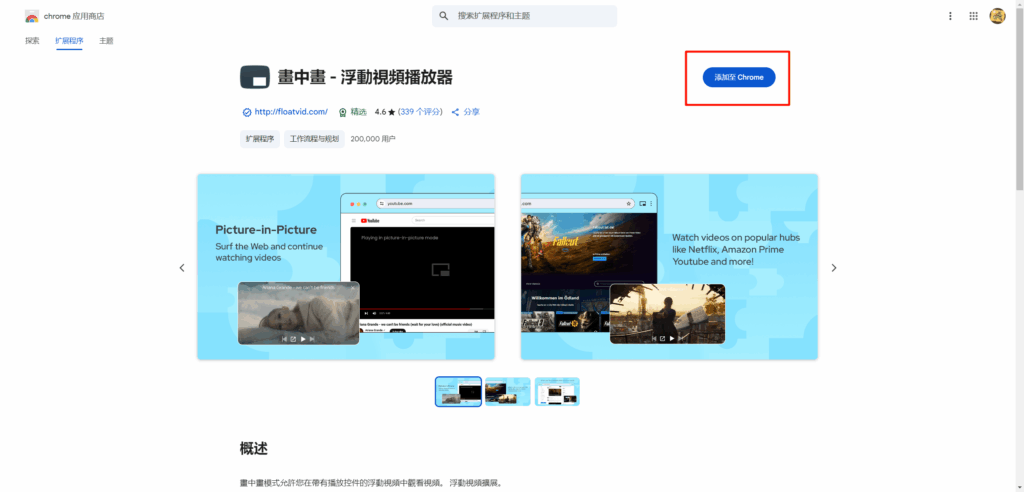
Task: Open the 339 个评分 ratings link
Action: point(421,112)
